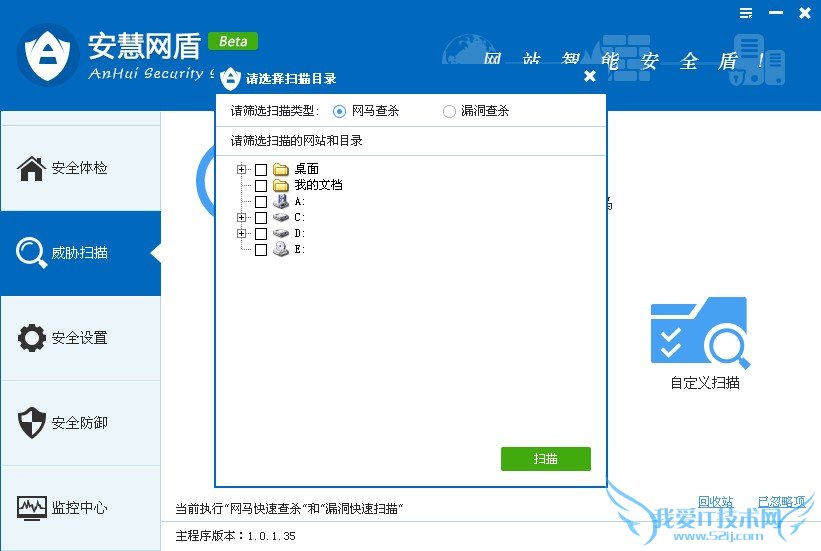
Task: Select the 桌面 tree label
Action: [x=306, y=169]
